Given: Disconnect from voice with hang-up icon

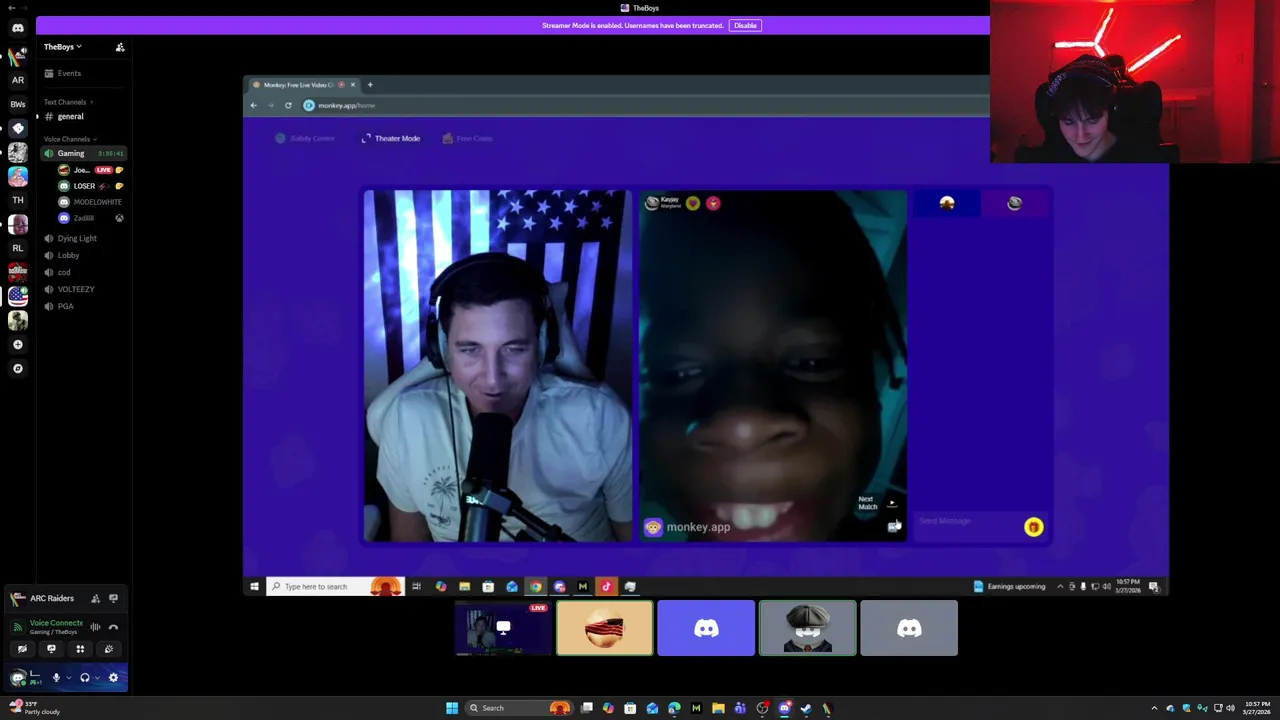Looking at the screenshot, I should (x=113, y=627).
